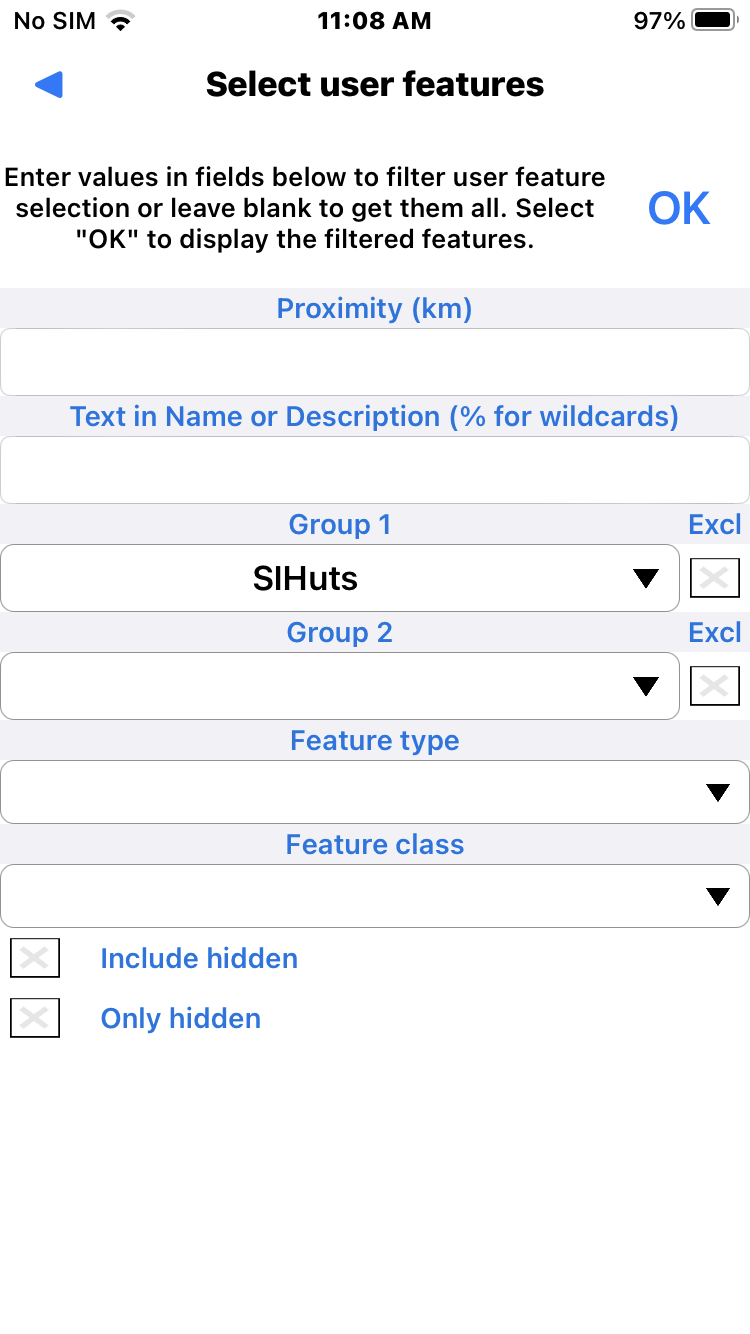Image resolution: width=750 pixels, height=1334 pixels.
Task: Click the OK button to apply filters
Action: (x=678, y=207)
